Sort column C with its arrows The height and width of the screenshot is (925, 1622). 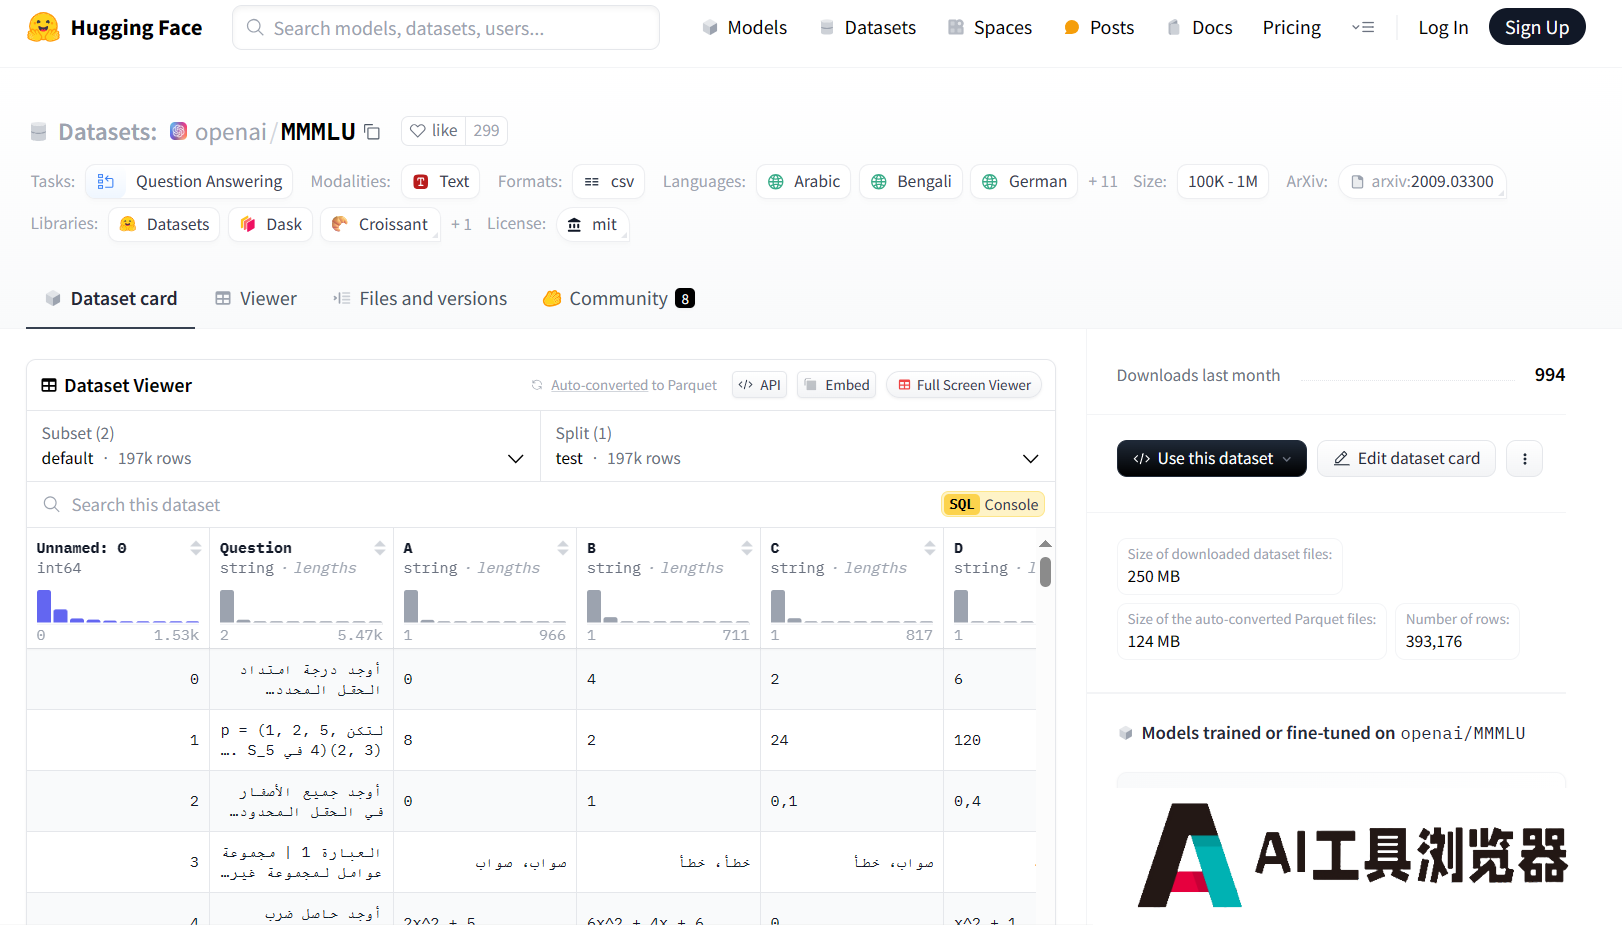tap(930, 548)
